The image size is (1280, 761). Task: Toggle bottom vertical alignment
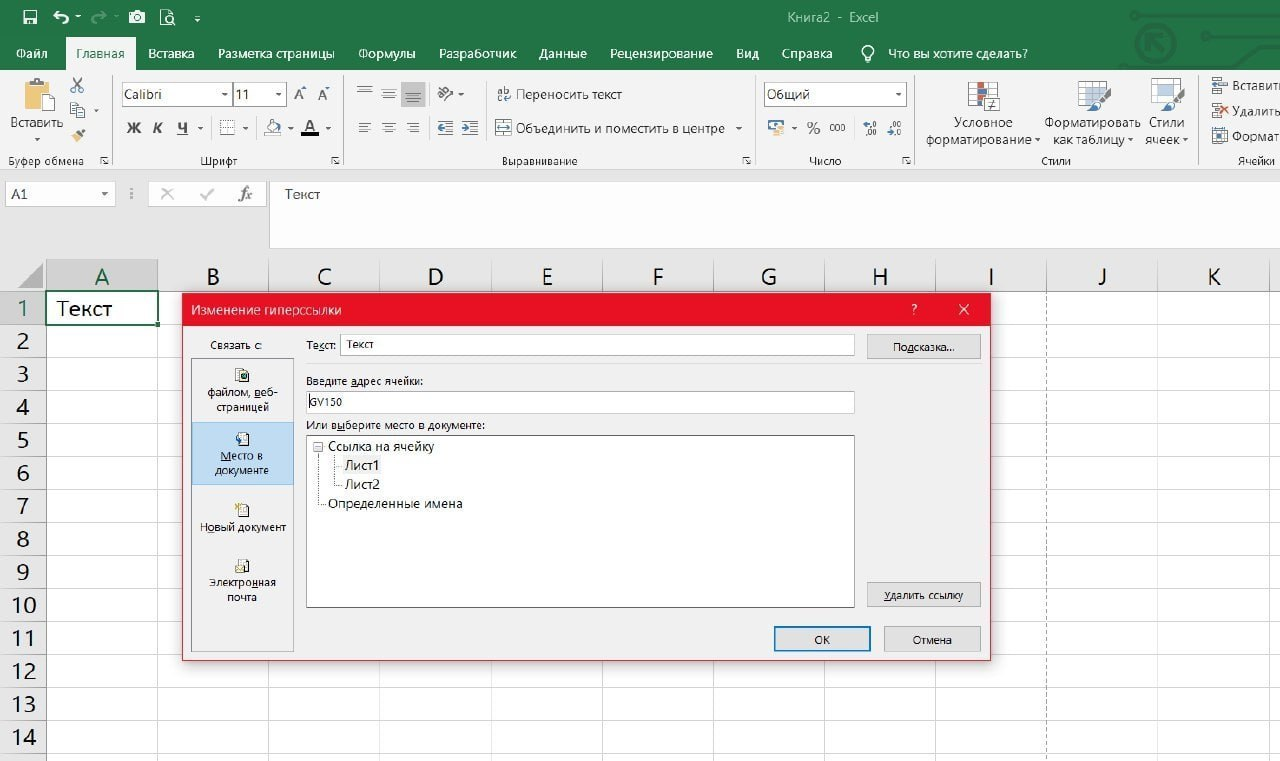coord(413,94)
